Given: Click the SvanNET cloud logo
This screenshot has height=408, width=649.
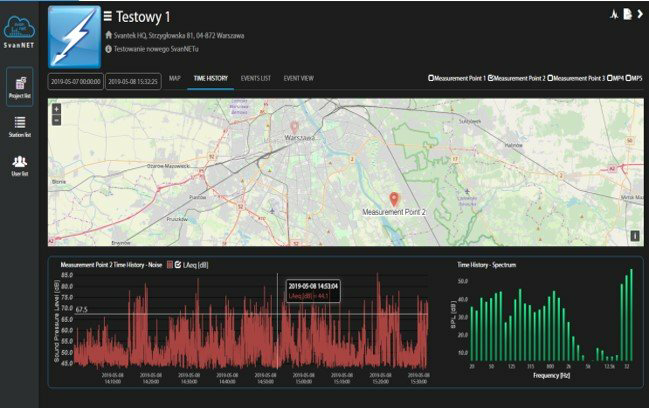Looking at the screenshot, I should click(x=19, y=32).
